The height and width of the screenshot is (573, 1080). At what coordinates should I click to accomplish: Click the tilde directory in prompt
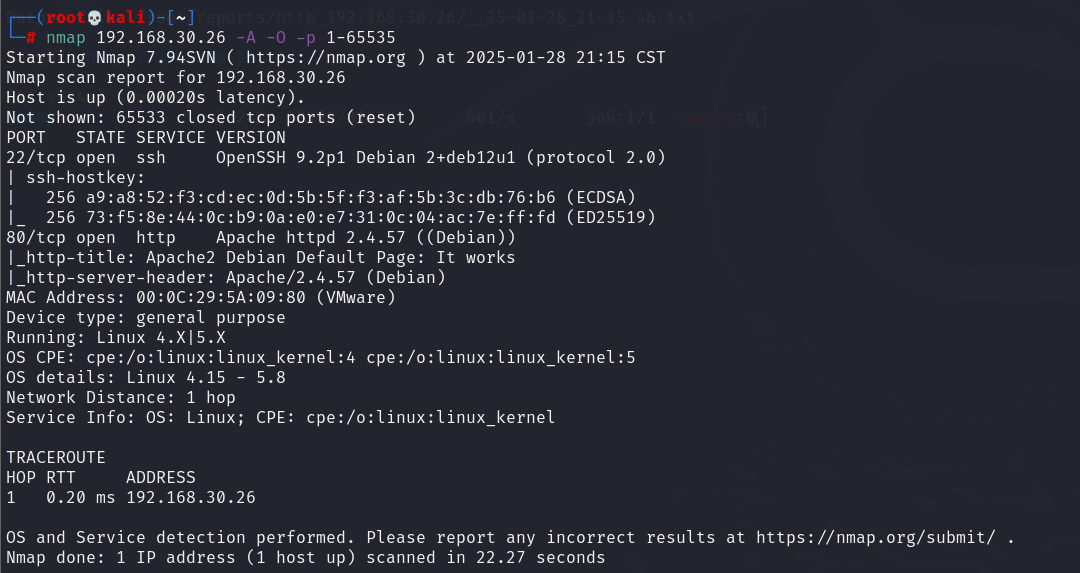click(180, 17)
